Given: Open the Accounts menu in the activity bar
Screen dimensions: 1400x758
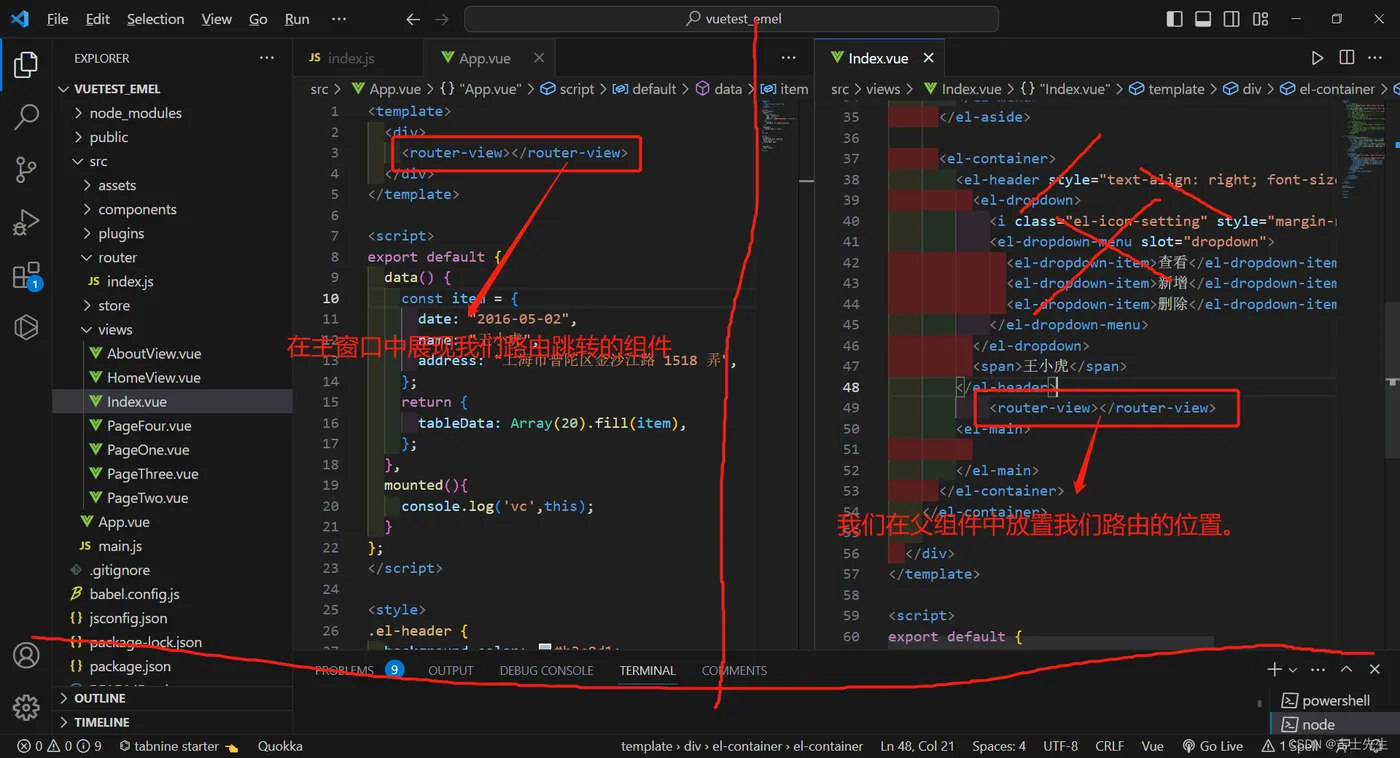Looking at the screenshot, I should tap(26, 655).
